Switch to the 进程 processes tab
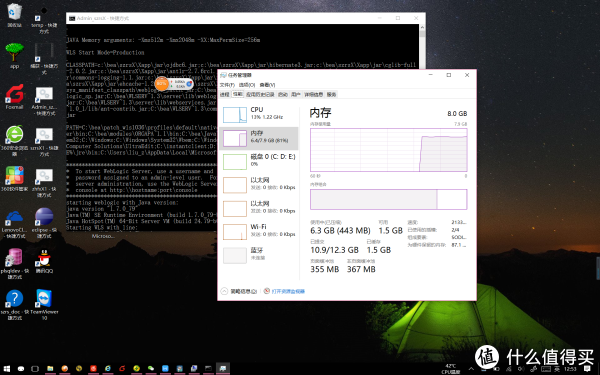The image size is (600, 375). pyautogui.click(x=225, y=95)
